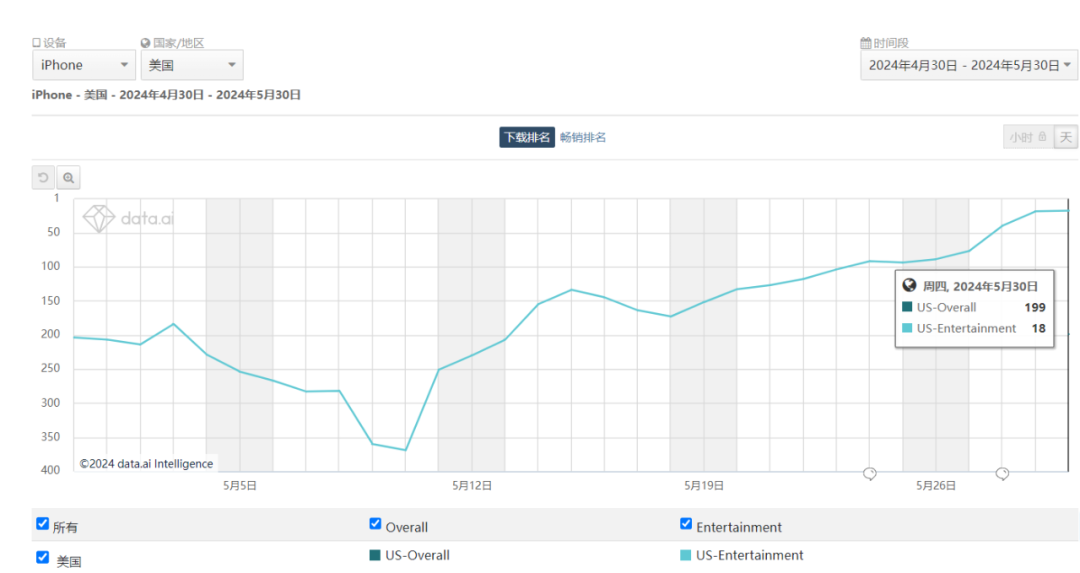Image resolution: width=1080 pixels, height=573 pixels.
Task: Open the iPhone device dropdown
Action: tap(83, 65)
